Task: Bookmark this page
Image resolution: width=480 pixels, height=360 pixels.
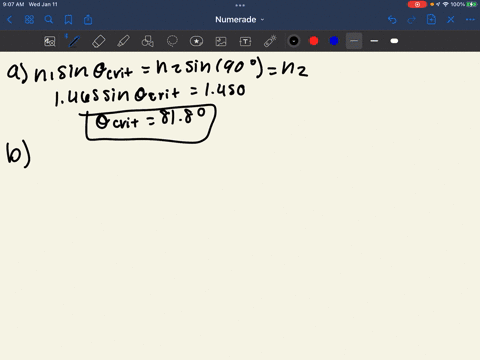Action: [68, 20]
